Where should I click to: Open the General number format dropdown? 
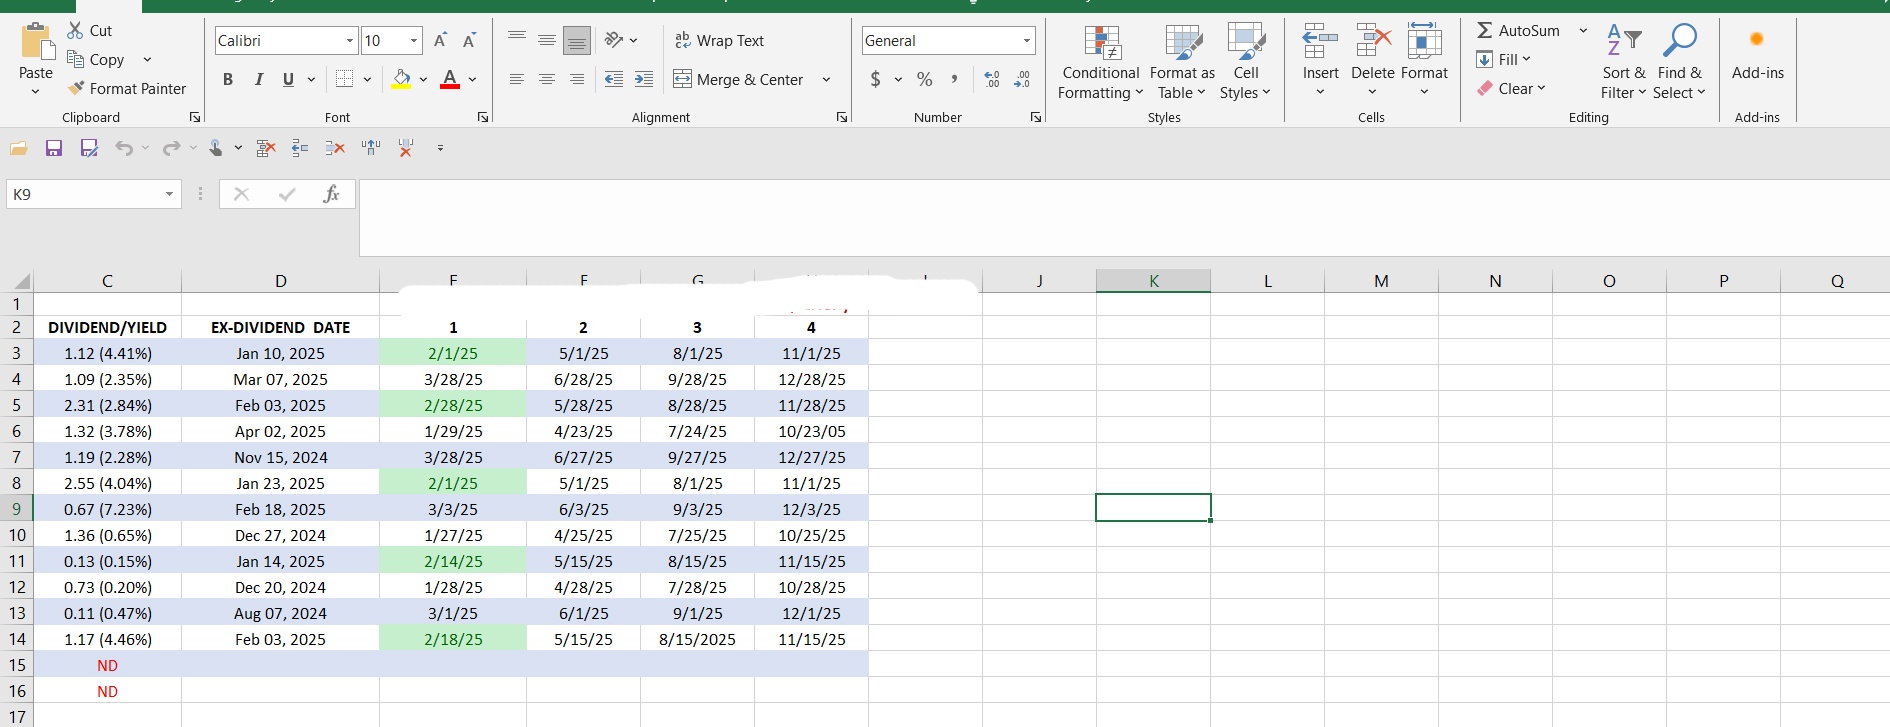[x=1027, y=41]
